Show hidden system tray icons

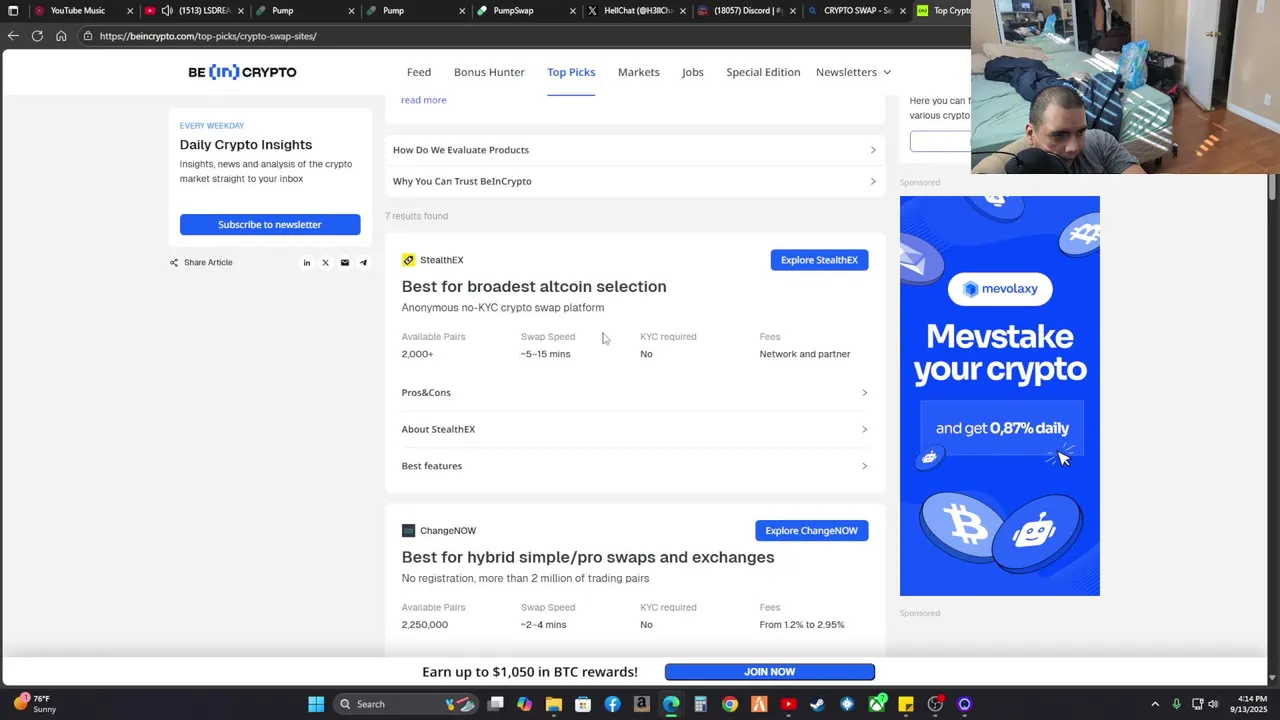click(x=1155, y=704)
